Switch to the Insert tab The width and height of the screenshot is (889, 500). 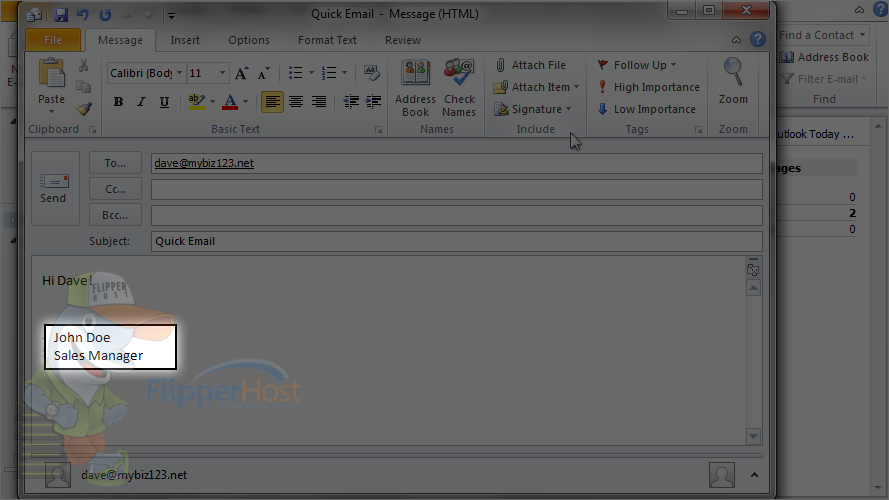185,40
